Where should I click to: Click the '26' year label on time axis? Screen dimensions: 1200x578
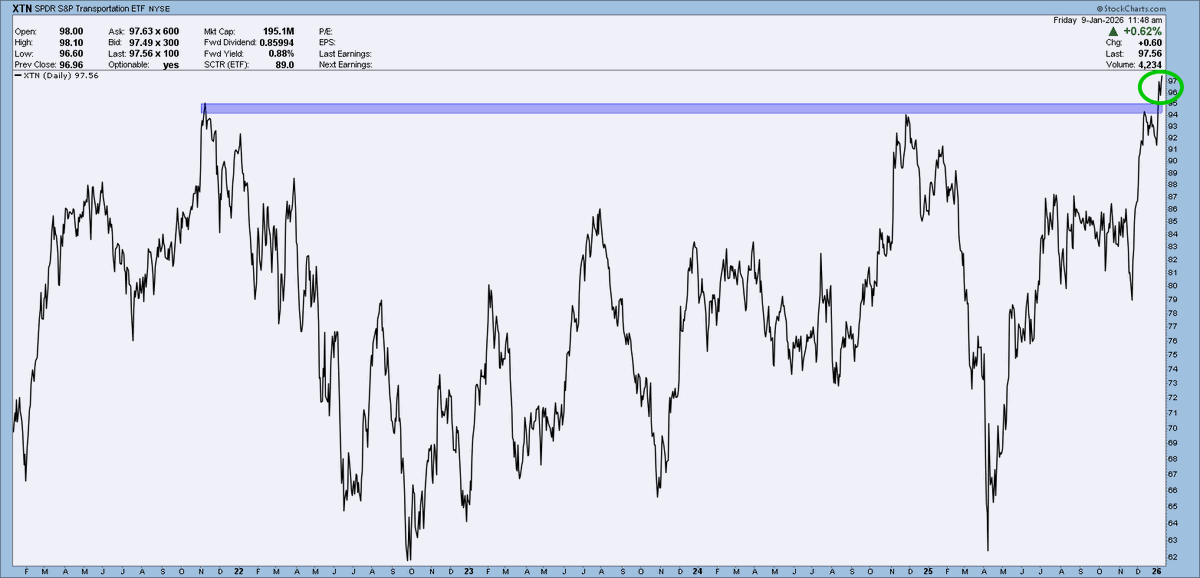1157,572
